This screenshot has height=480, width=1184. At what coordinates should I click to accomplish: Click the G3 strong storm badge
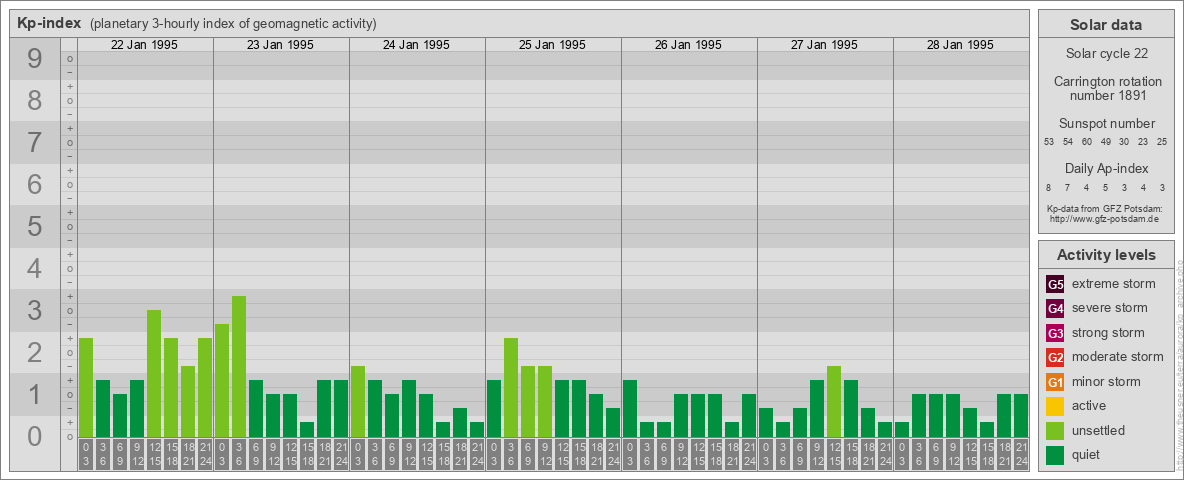tap(1056, 333)
